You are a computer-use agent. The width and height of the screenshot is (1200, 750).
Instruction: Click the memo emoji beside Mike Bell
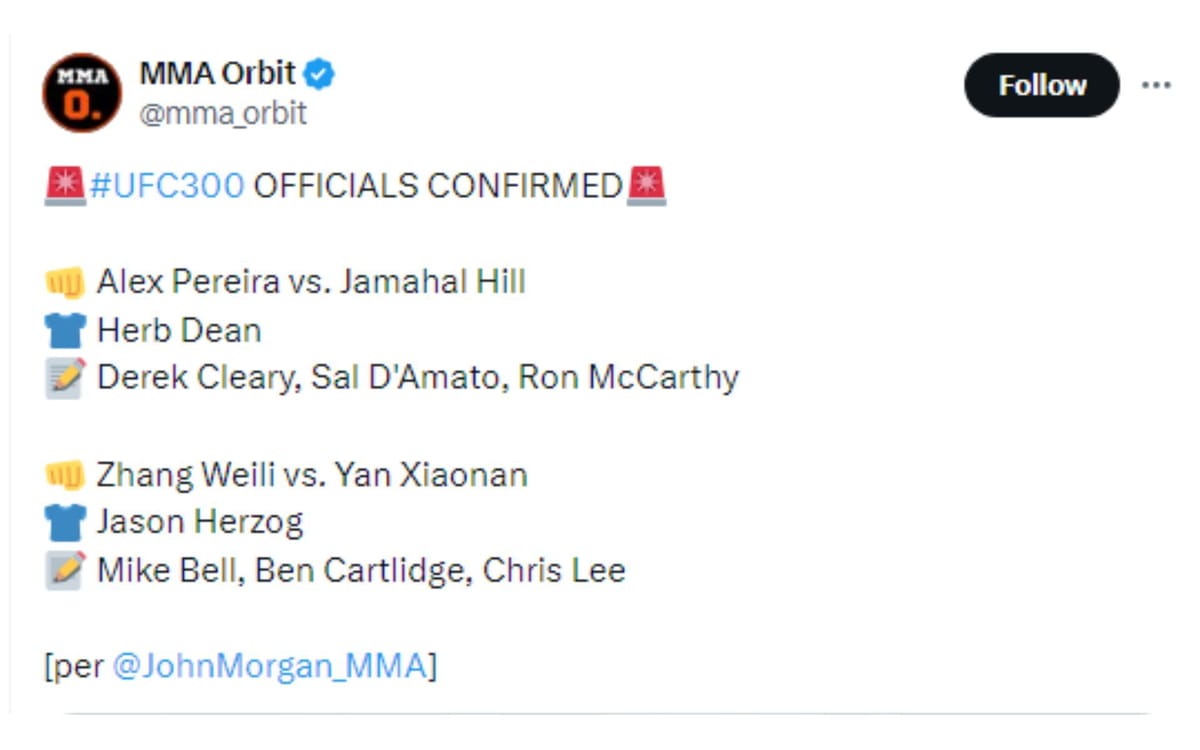coord(65,570)
